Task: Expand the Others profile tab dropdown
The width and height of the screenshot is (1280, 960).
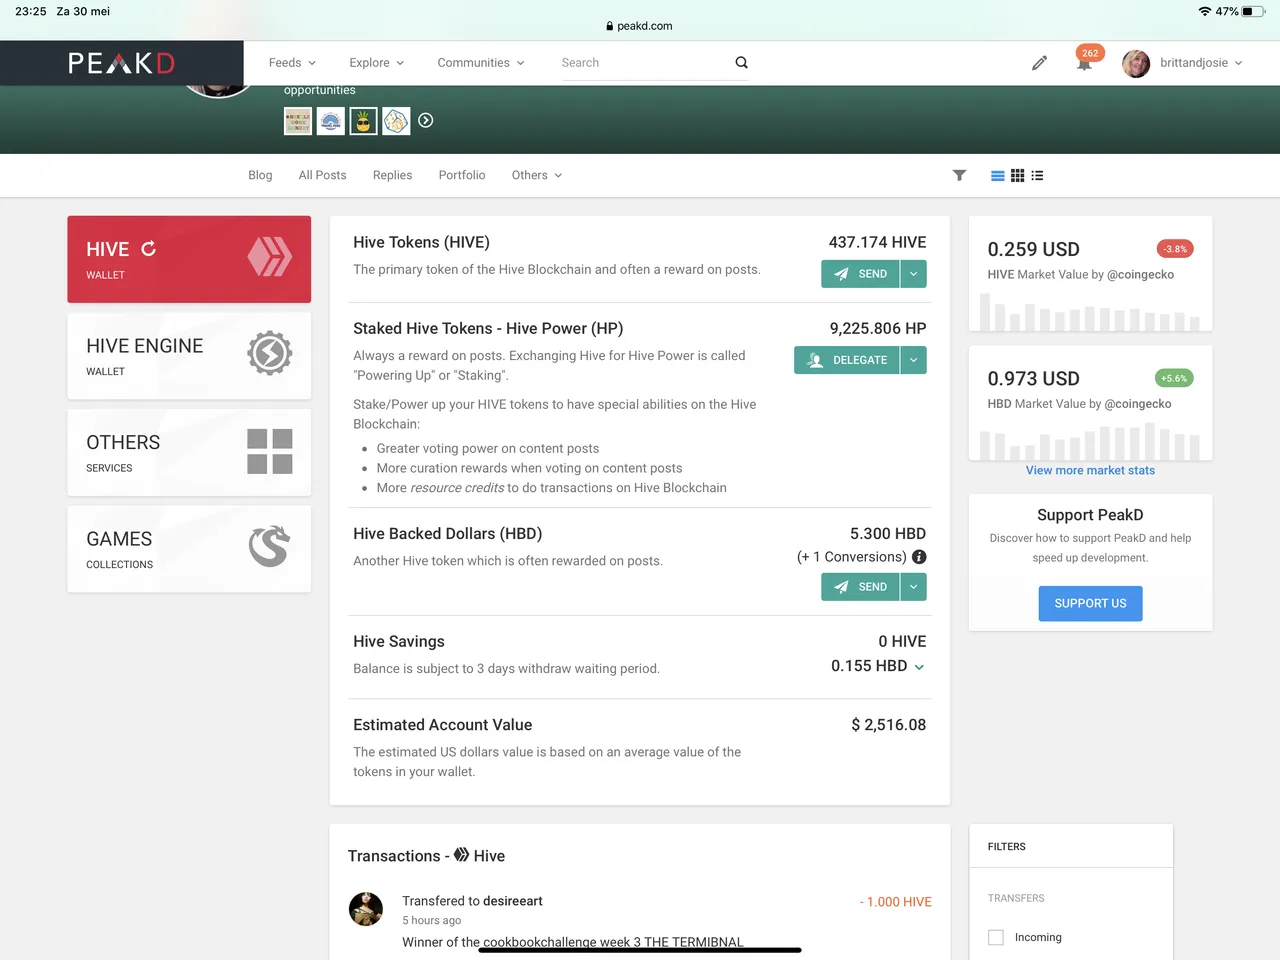Action: pyautogui.click(x=537, y=175)
